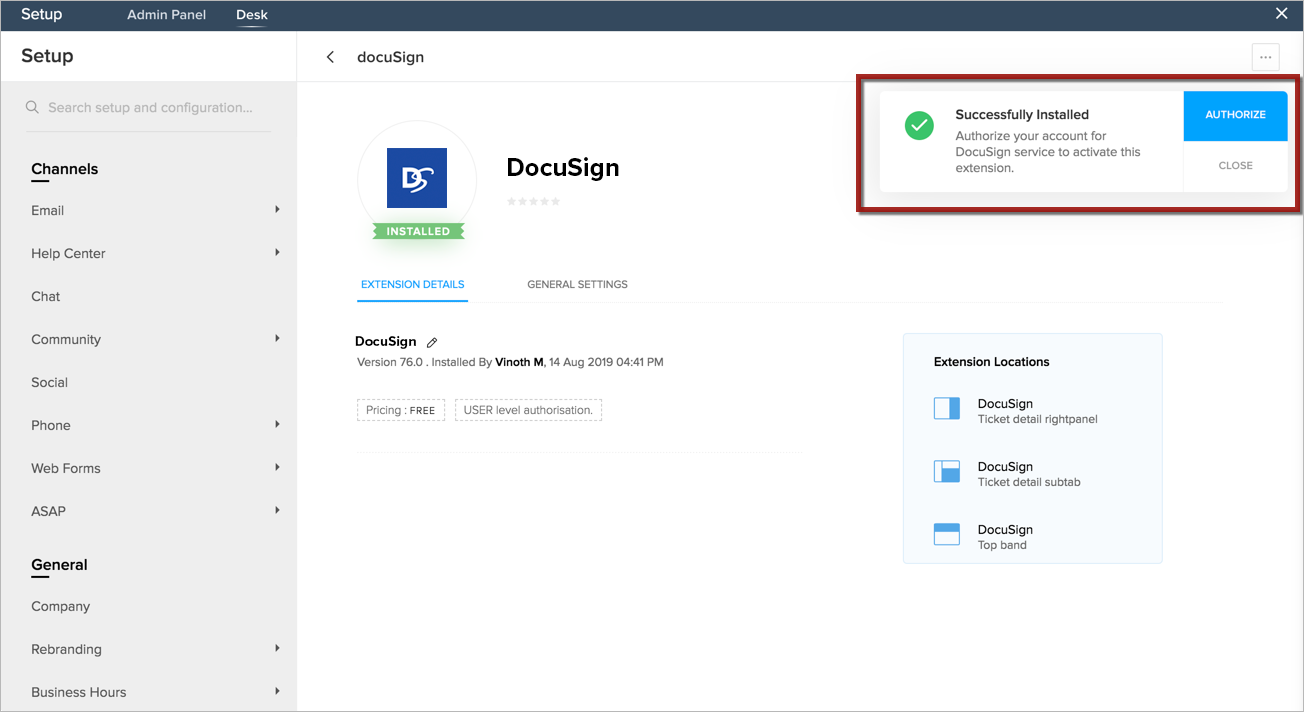Click the Community menu item
1304x712 pixels.
66,339
